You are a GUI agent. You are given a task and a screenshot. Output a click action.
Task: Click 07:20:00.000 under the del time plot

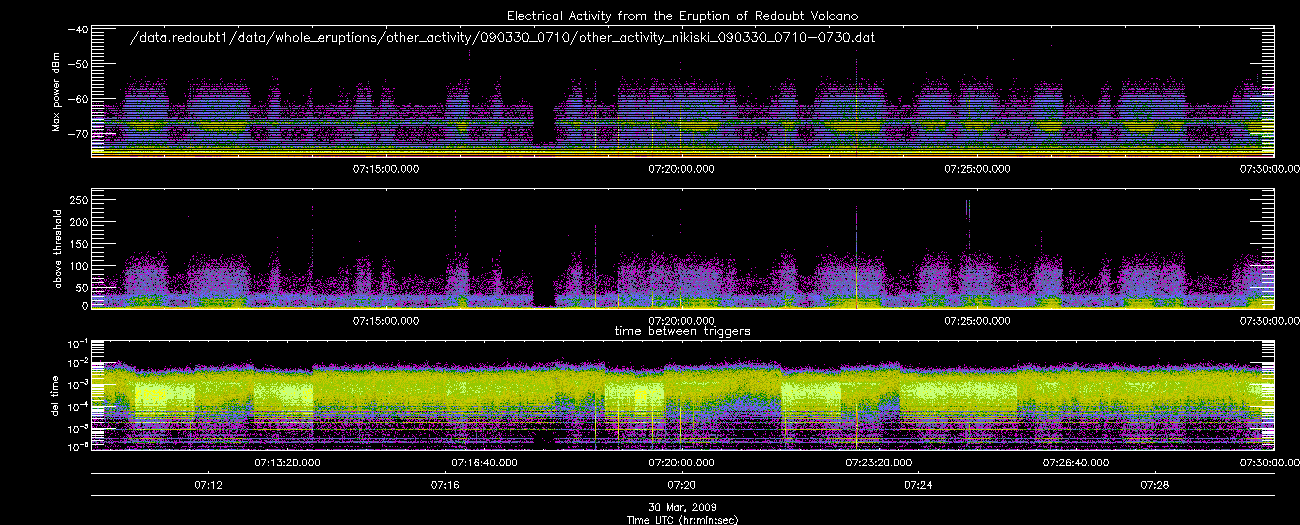point(682,463)
